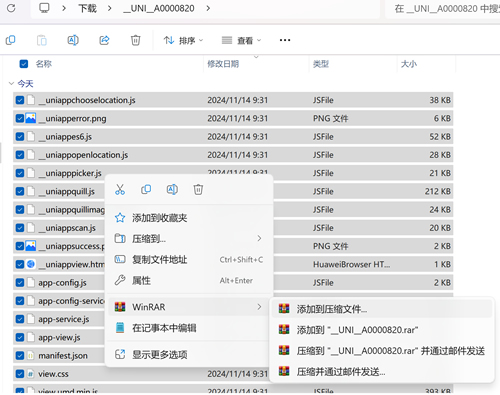Click the image icon of _uniappsuccess file
This screenshot has height=395, width=500.
31,246
